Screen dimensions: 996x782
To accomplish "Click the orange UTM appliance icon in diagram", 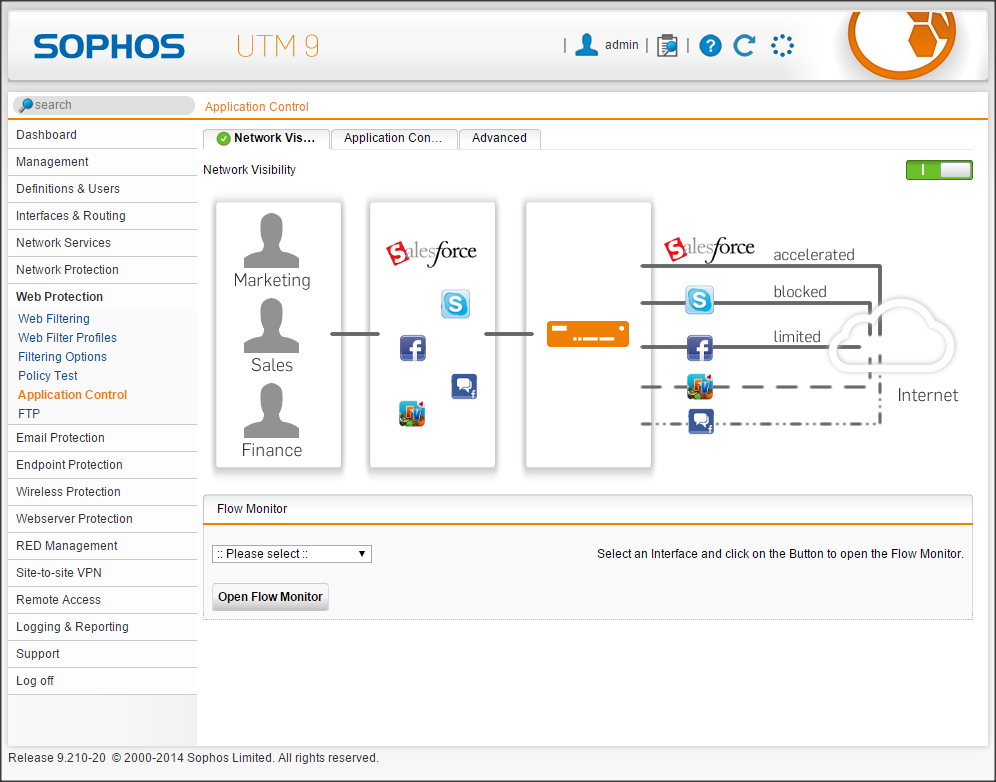I will coord(587,334).
